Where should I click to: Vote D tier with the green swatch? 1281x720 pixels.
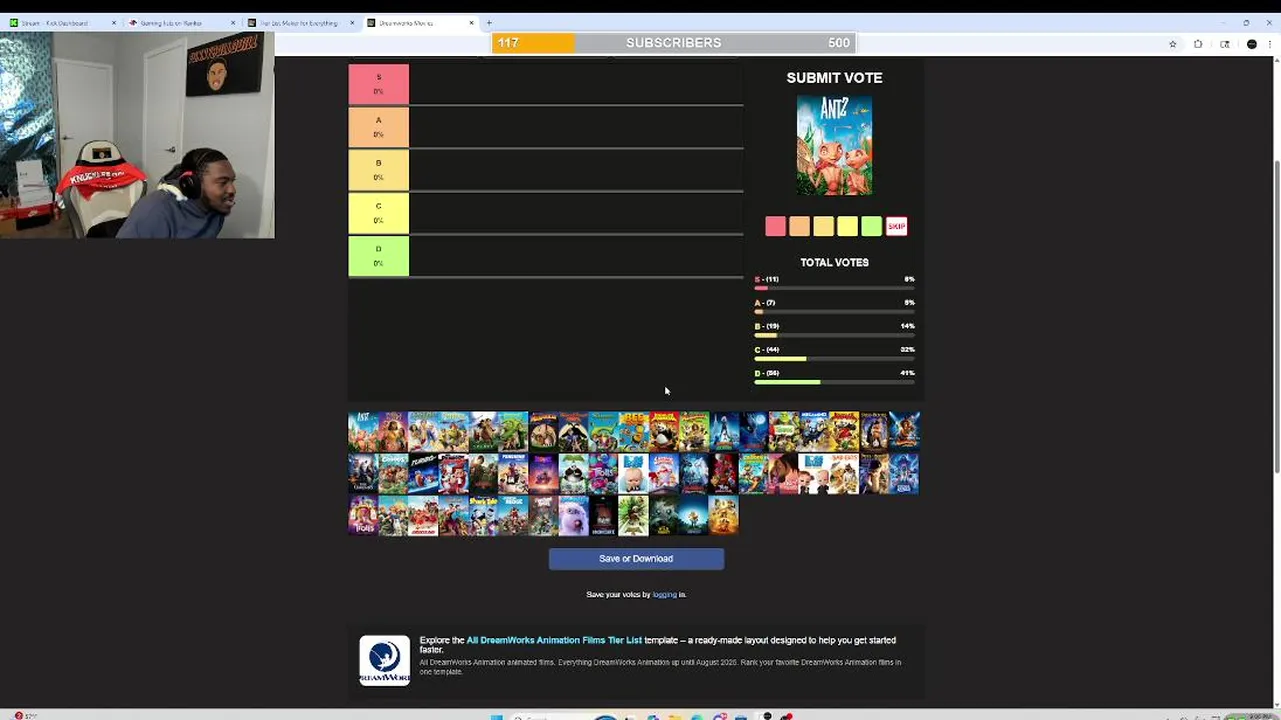click(872, 226)
